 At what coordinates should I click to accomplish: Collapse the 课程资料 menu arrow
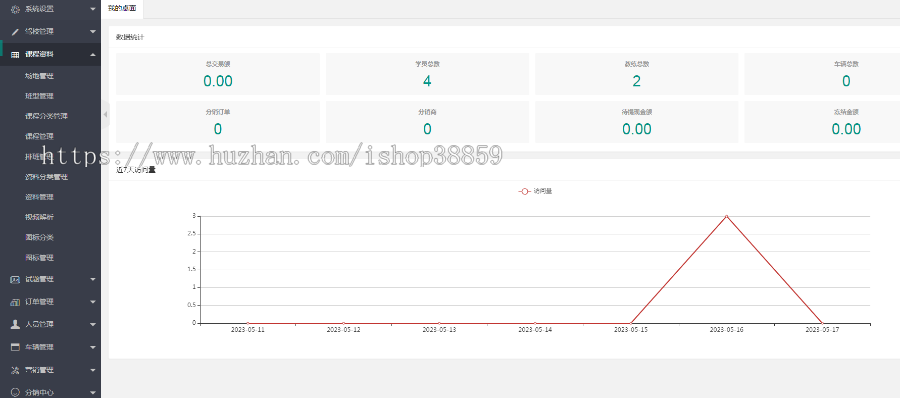(93, 55)
